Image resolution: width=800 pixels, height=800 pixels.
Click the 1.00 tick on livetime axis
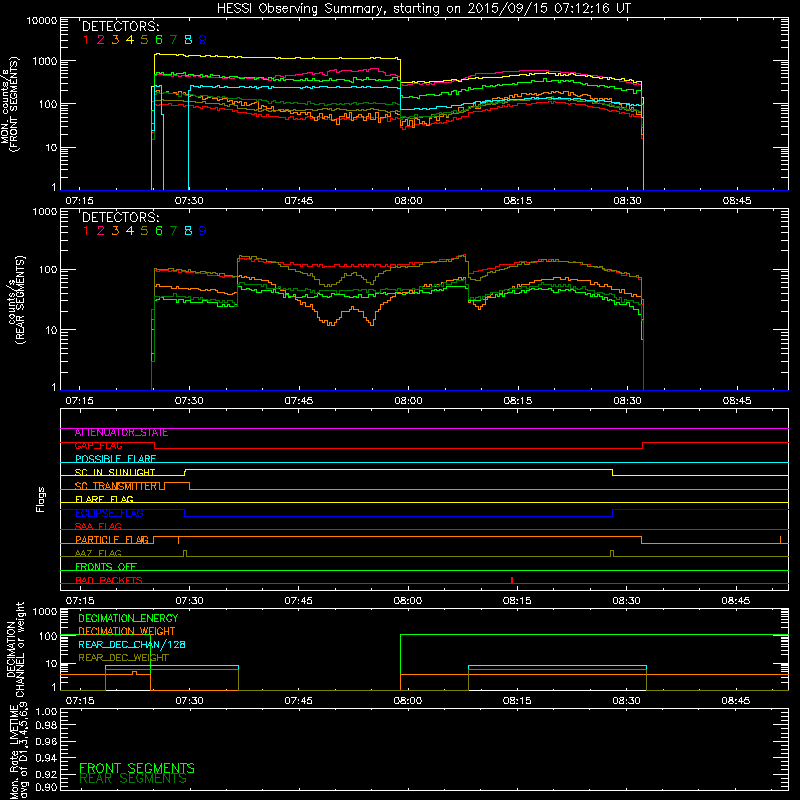(46, 712)
